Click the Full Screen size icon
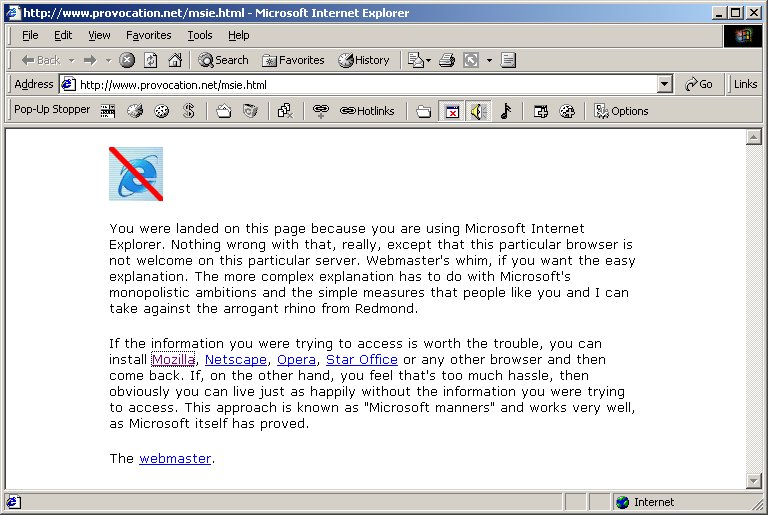The height and width of the screenshot is (515, 768). tap(471, 60)
